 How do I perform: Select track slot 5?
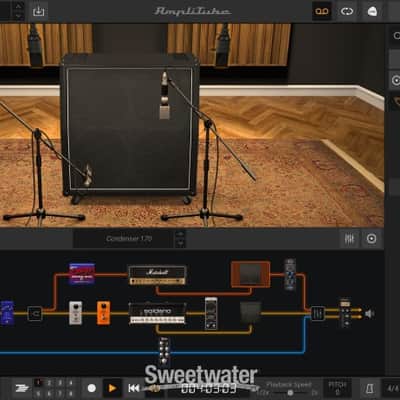pos(38,394)
